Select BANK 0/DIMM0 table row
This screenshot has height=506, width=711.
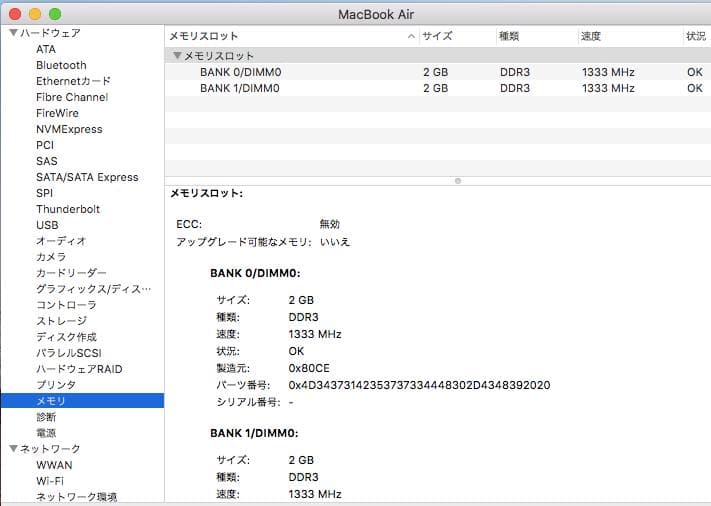click(x=438, y=72)
